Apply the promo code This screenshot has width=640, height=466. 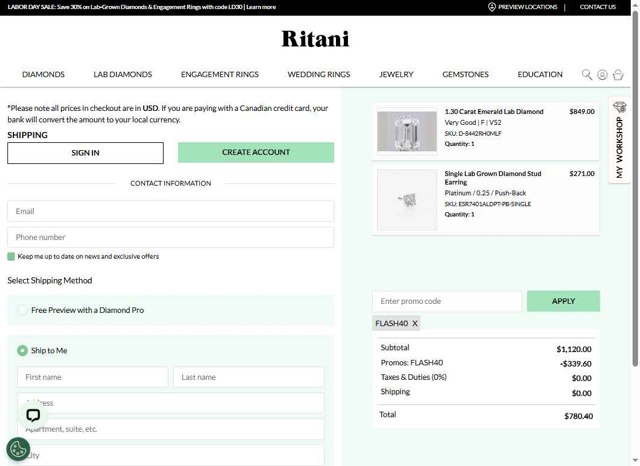click(x=563, y=301)
